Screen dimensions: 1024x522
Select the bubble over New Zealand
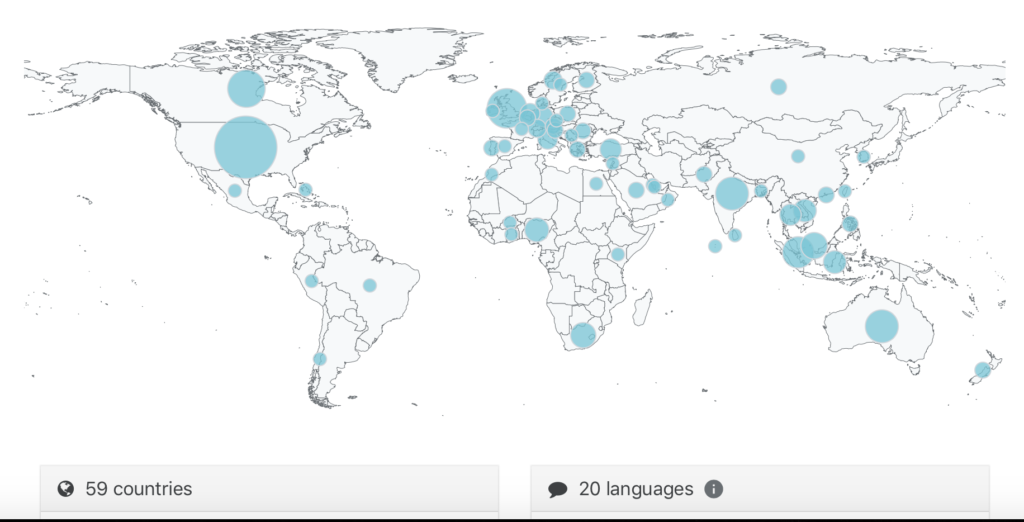[982, 370]
